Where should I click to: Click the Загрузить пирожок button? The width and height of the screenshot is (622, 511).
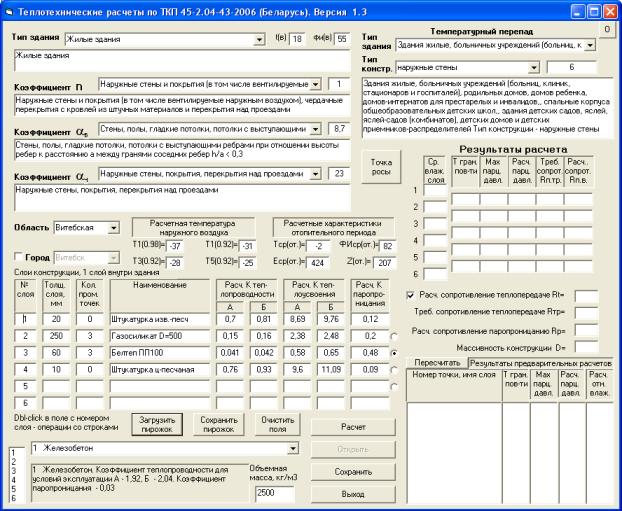click(x=157, y=425)
